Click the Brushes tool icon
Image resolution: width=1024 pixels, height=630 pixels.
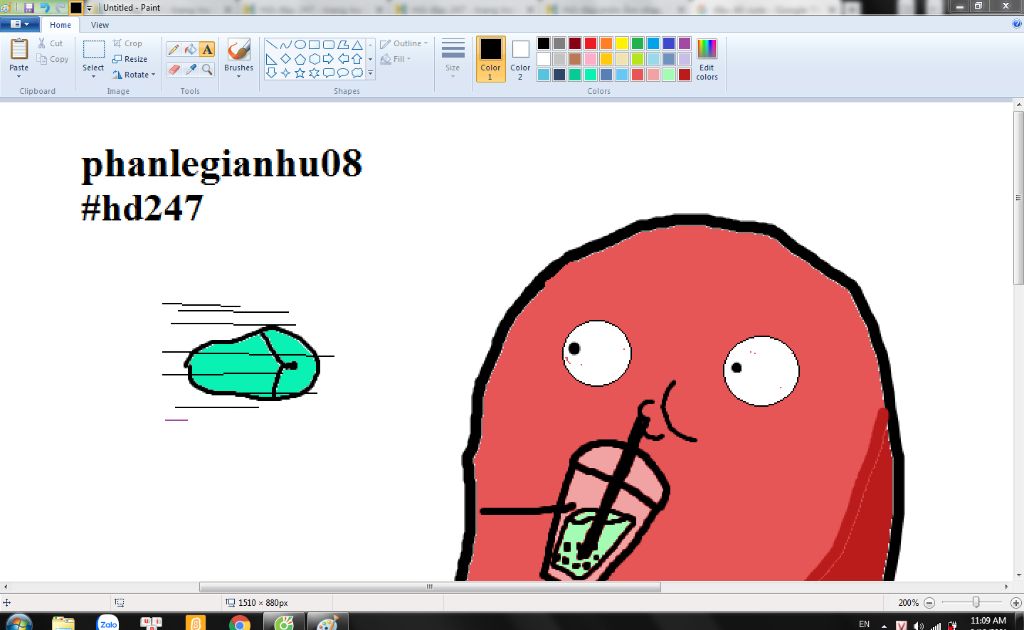pos(238,50)
